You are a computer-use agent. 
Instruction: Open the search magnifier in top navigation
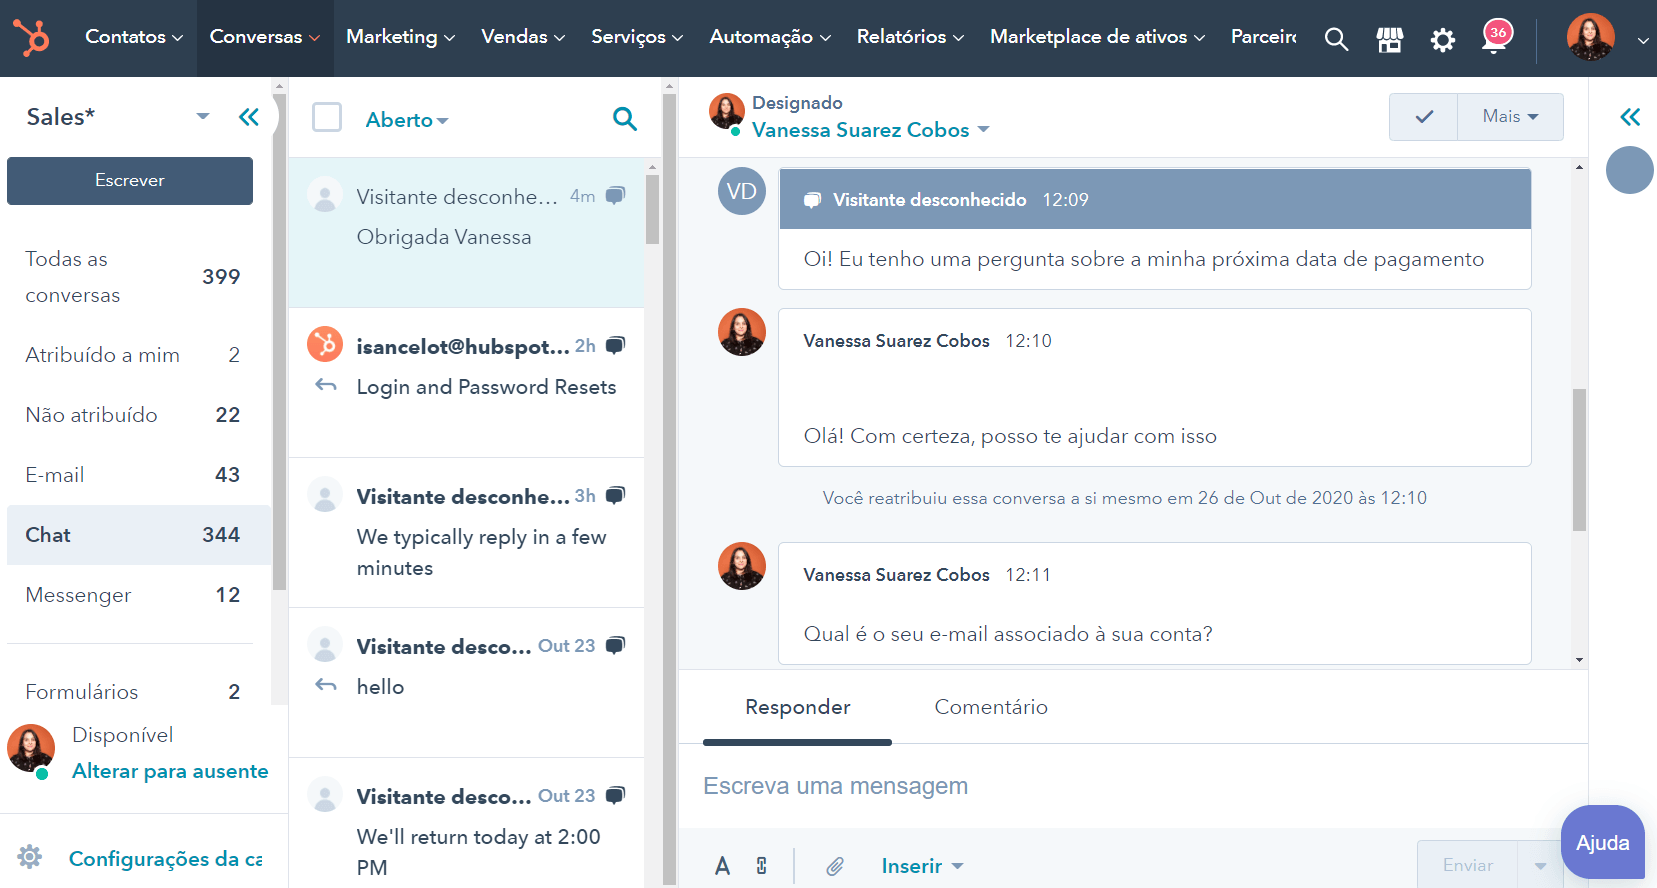point(1336,39)
